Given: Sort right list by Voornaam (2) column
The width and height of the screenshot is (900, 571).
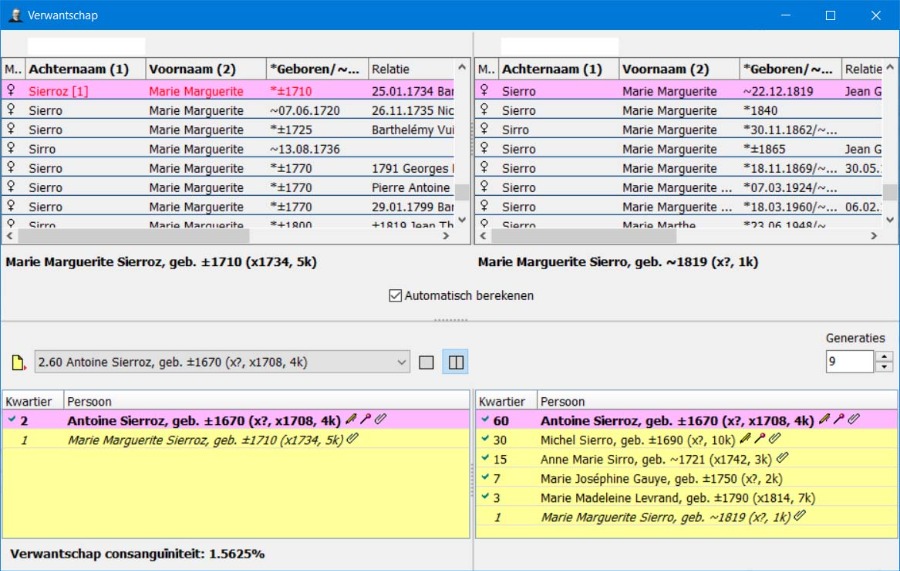Looking at the screenshot, I should [x=678, y=69].
